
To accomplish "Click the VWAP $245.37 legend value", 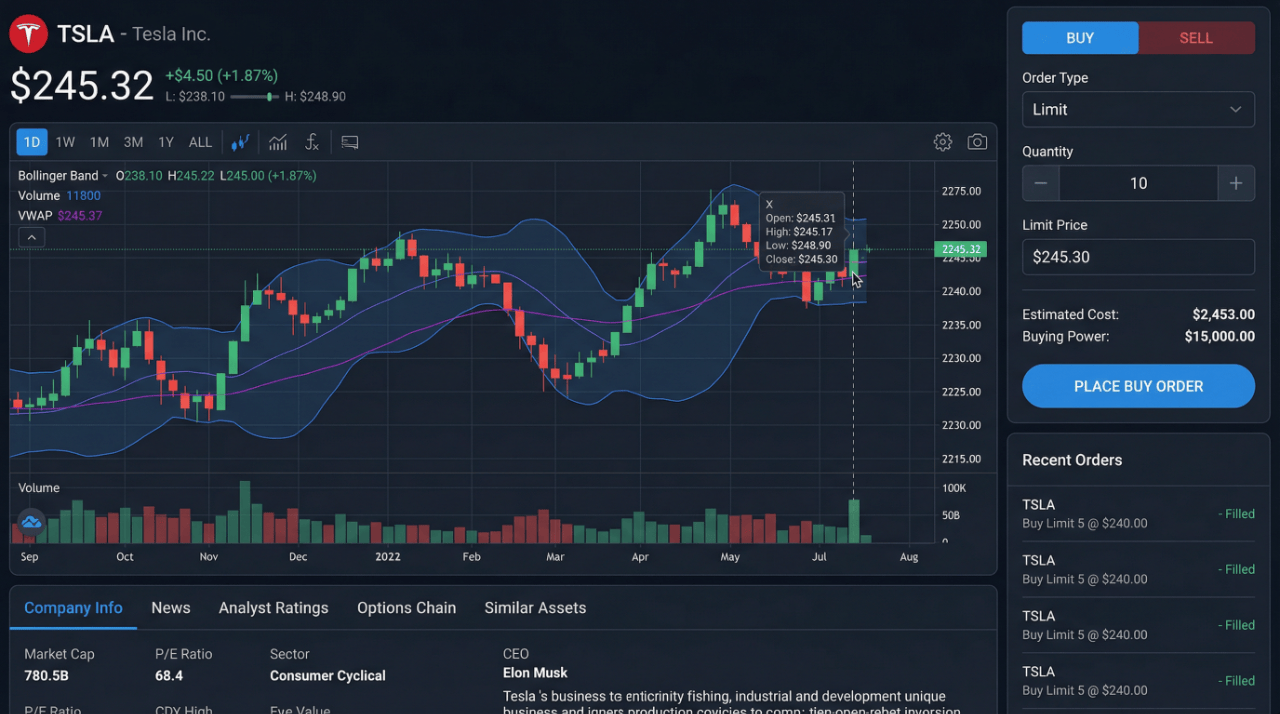I will point(80,216).
